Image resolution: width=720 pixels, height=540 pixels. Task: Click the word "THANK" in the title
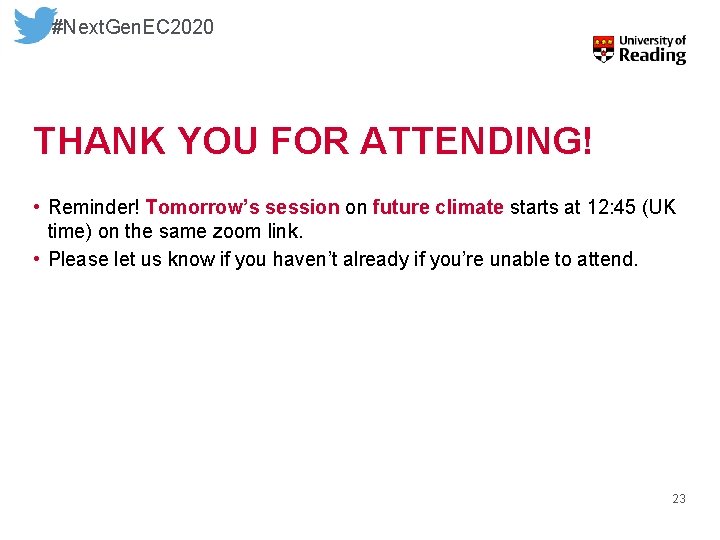[100, 141]
